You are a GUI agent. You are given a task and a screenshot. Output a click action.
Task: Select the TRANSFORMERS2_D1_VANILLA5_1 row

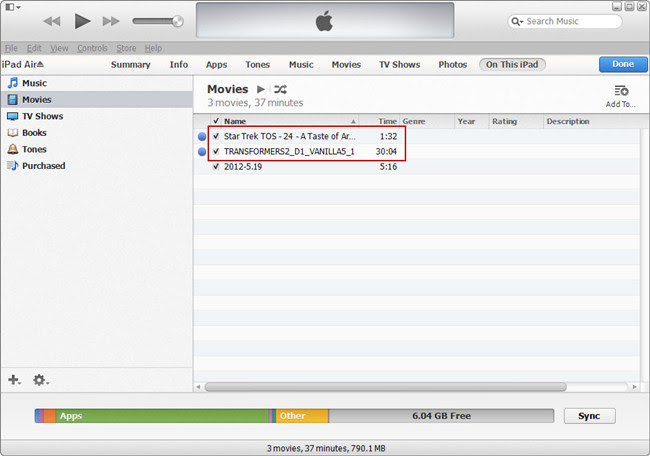(x=417, y=151)
